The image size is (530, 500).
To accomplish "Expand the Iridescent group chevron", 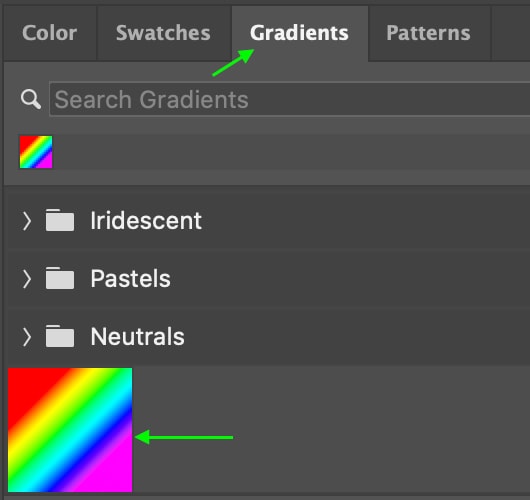I will (x=27, y=221).
